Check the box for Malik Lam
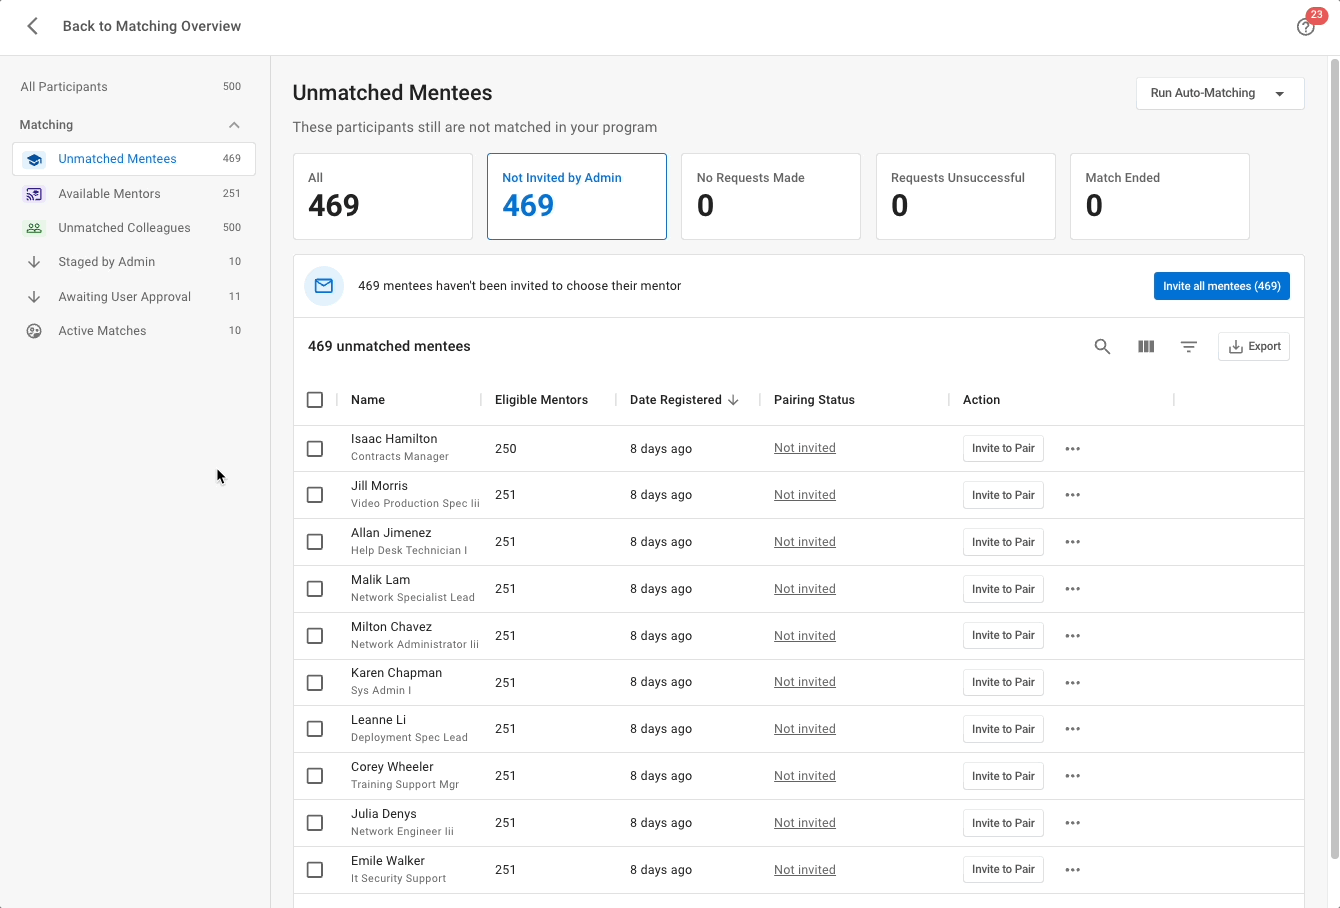1340x908 pixels. [x=315, y=589]
